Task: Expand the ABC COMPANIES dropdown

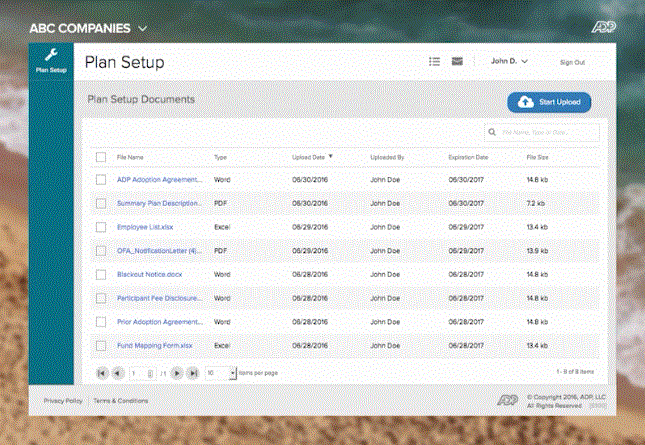Action: pyautogui.click(x=143, y=27)
